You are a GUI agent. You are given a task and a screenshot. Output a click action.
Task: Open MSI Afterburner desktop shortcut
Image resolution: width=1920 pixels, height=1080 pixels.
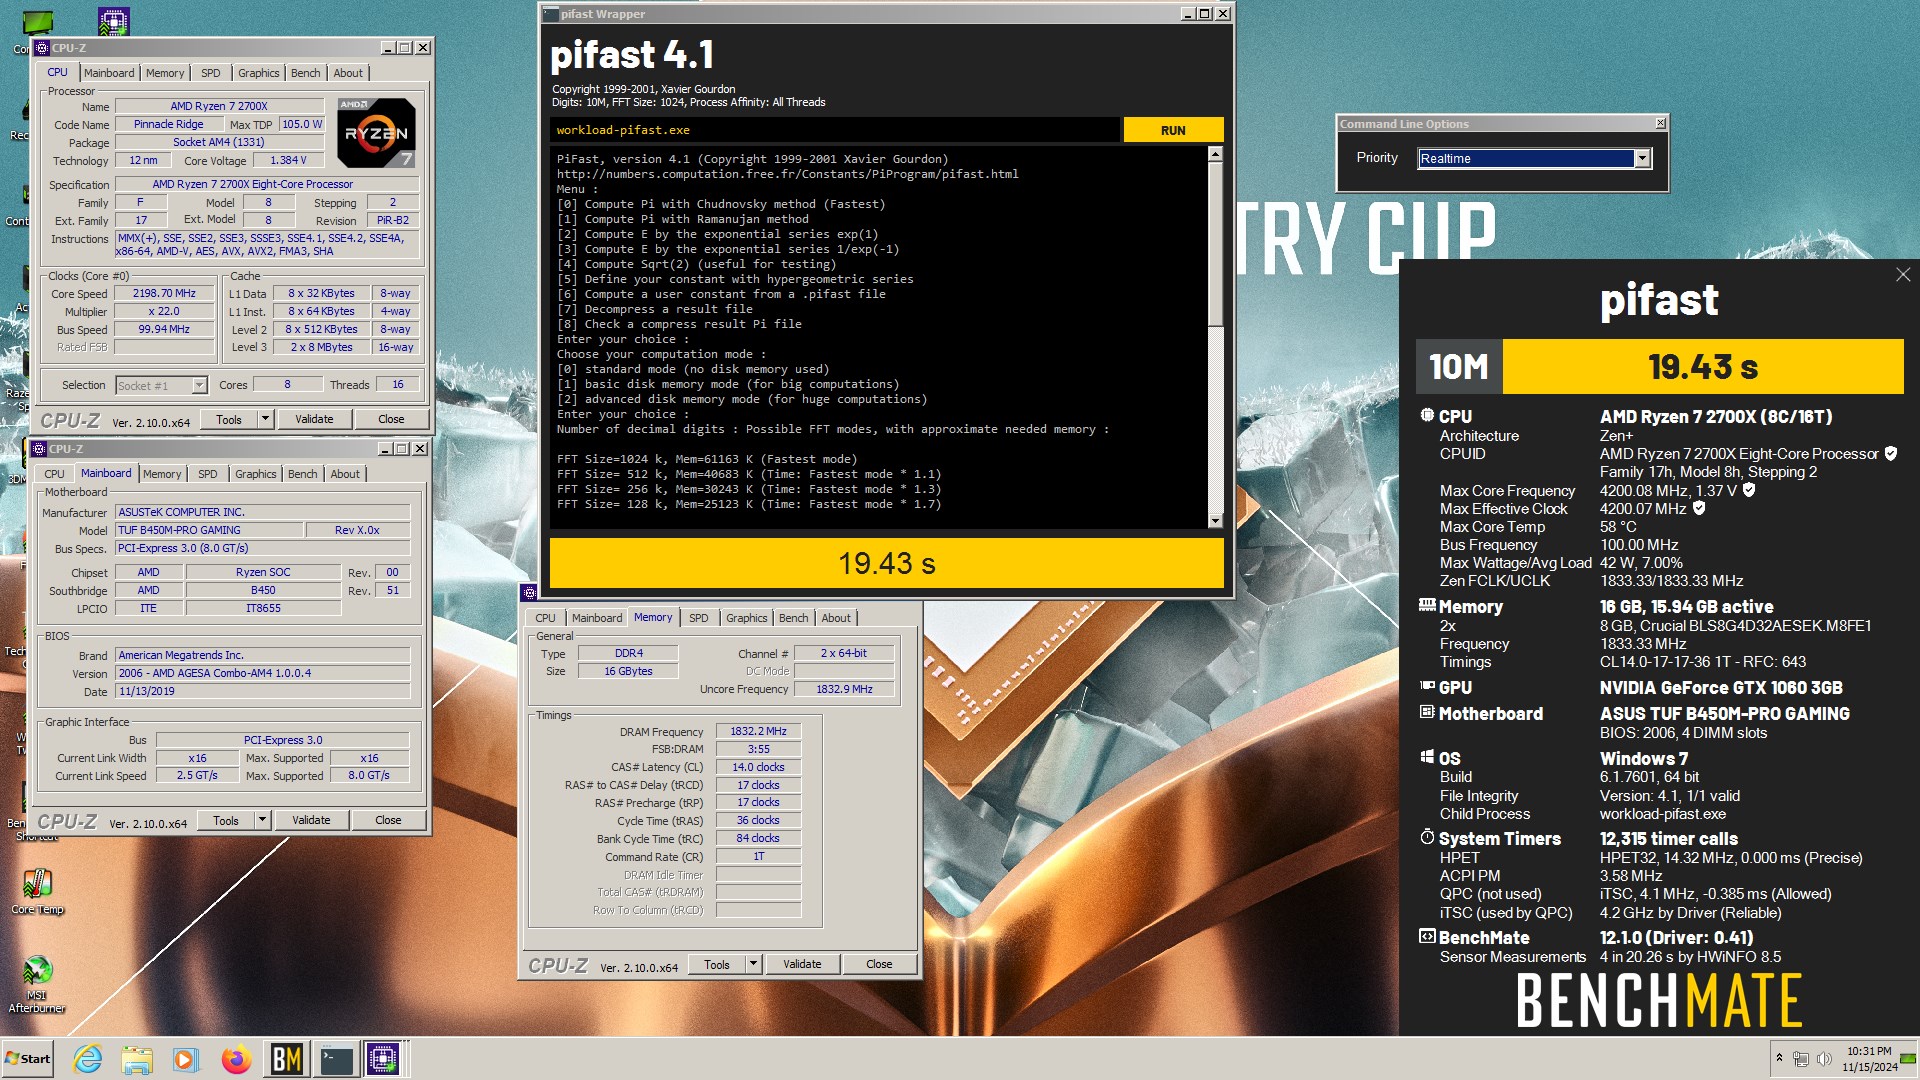(37, 984)
